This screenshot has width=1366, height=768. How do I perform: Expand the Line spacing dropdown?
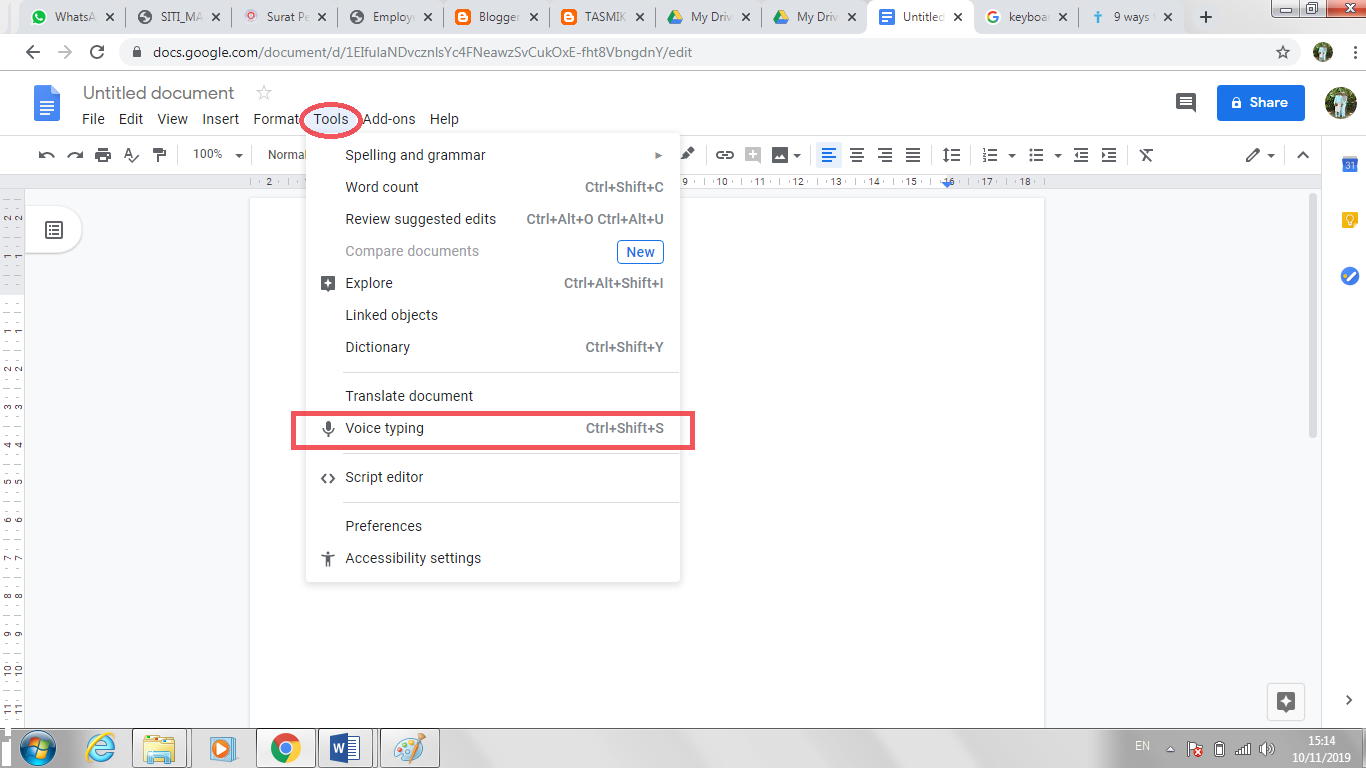951,154
